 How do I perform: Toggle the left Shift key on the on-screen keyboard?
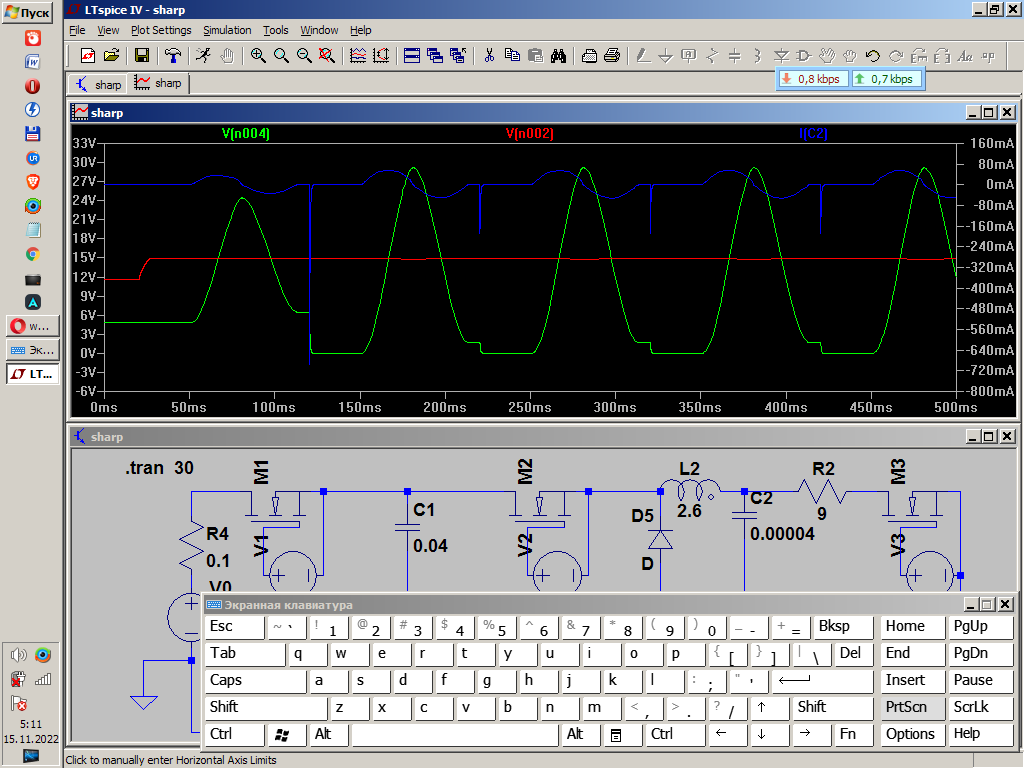[264, 707]
